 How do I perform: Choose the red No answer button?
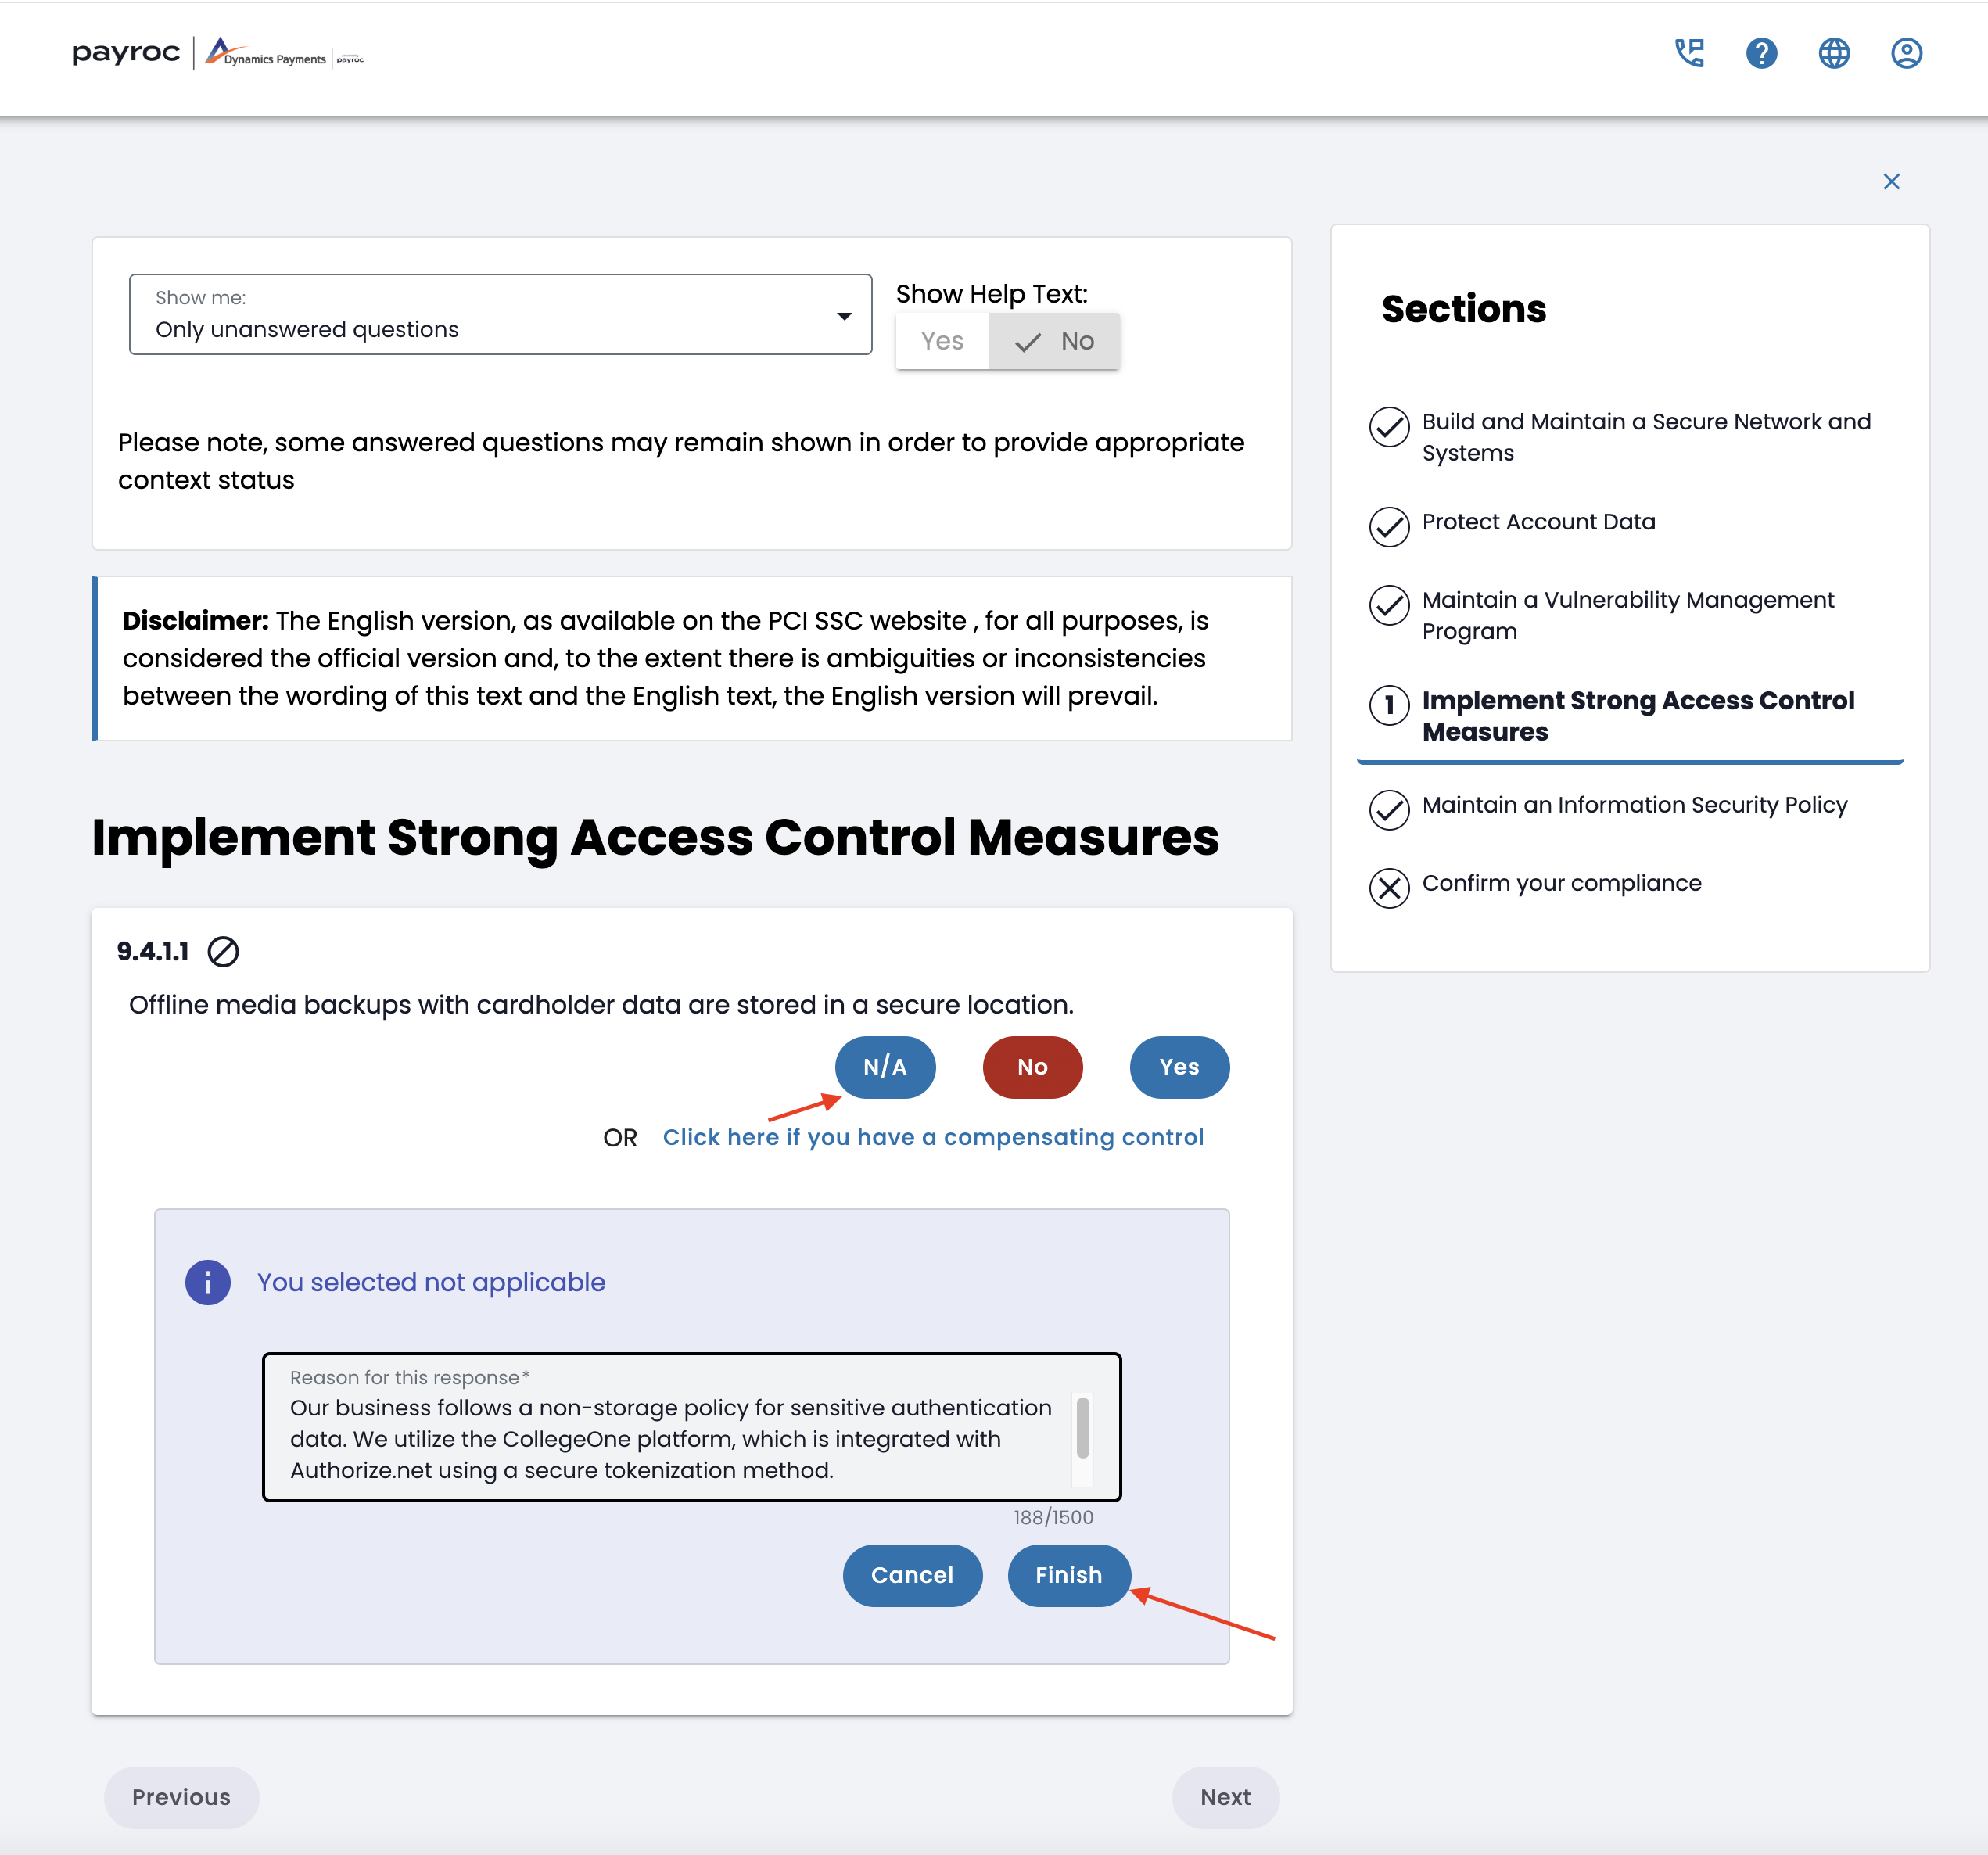(1032, 1067)
